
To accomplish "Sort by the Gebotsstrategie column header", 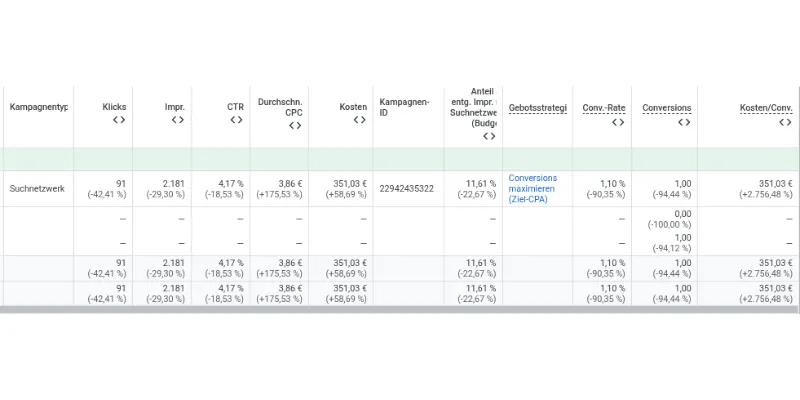I will click(x=538, y=108).
